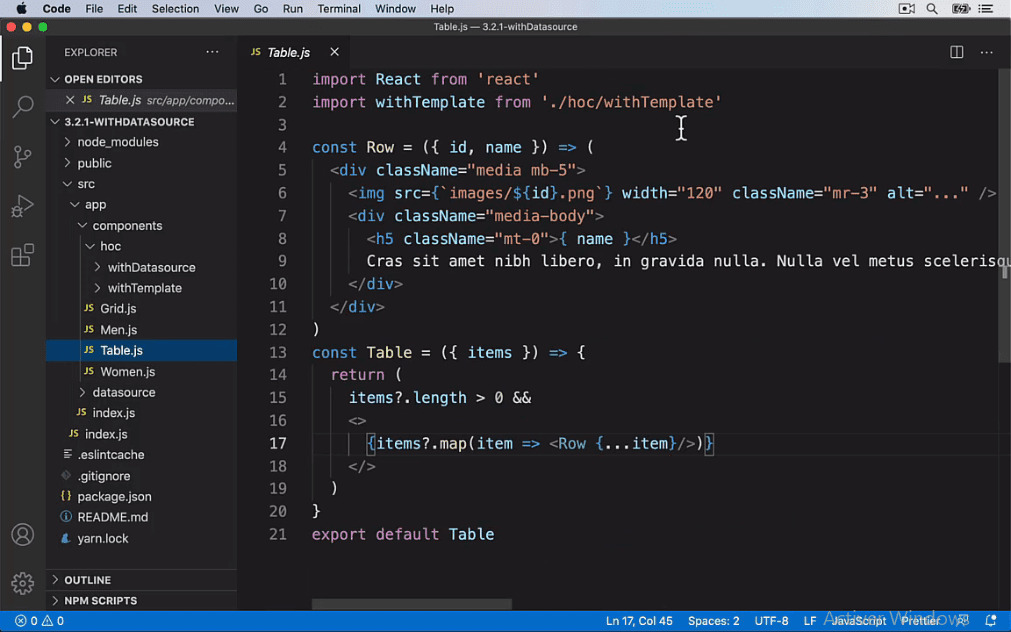Open the editor More Actions ellipsis menu
The height and width of the screenshot is (632, 1011).
[x=986, y=52]
